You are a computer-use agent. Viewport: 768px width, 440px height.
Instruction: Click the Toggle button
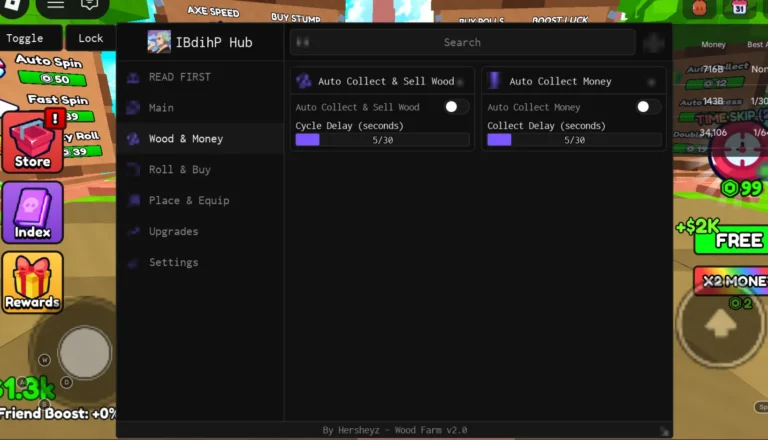click(30, 38)
